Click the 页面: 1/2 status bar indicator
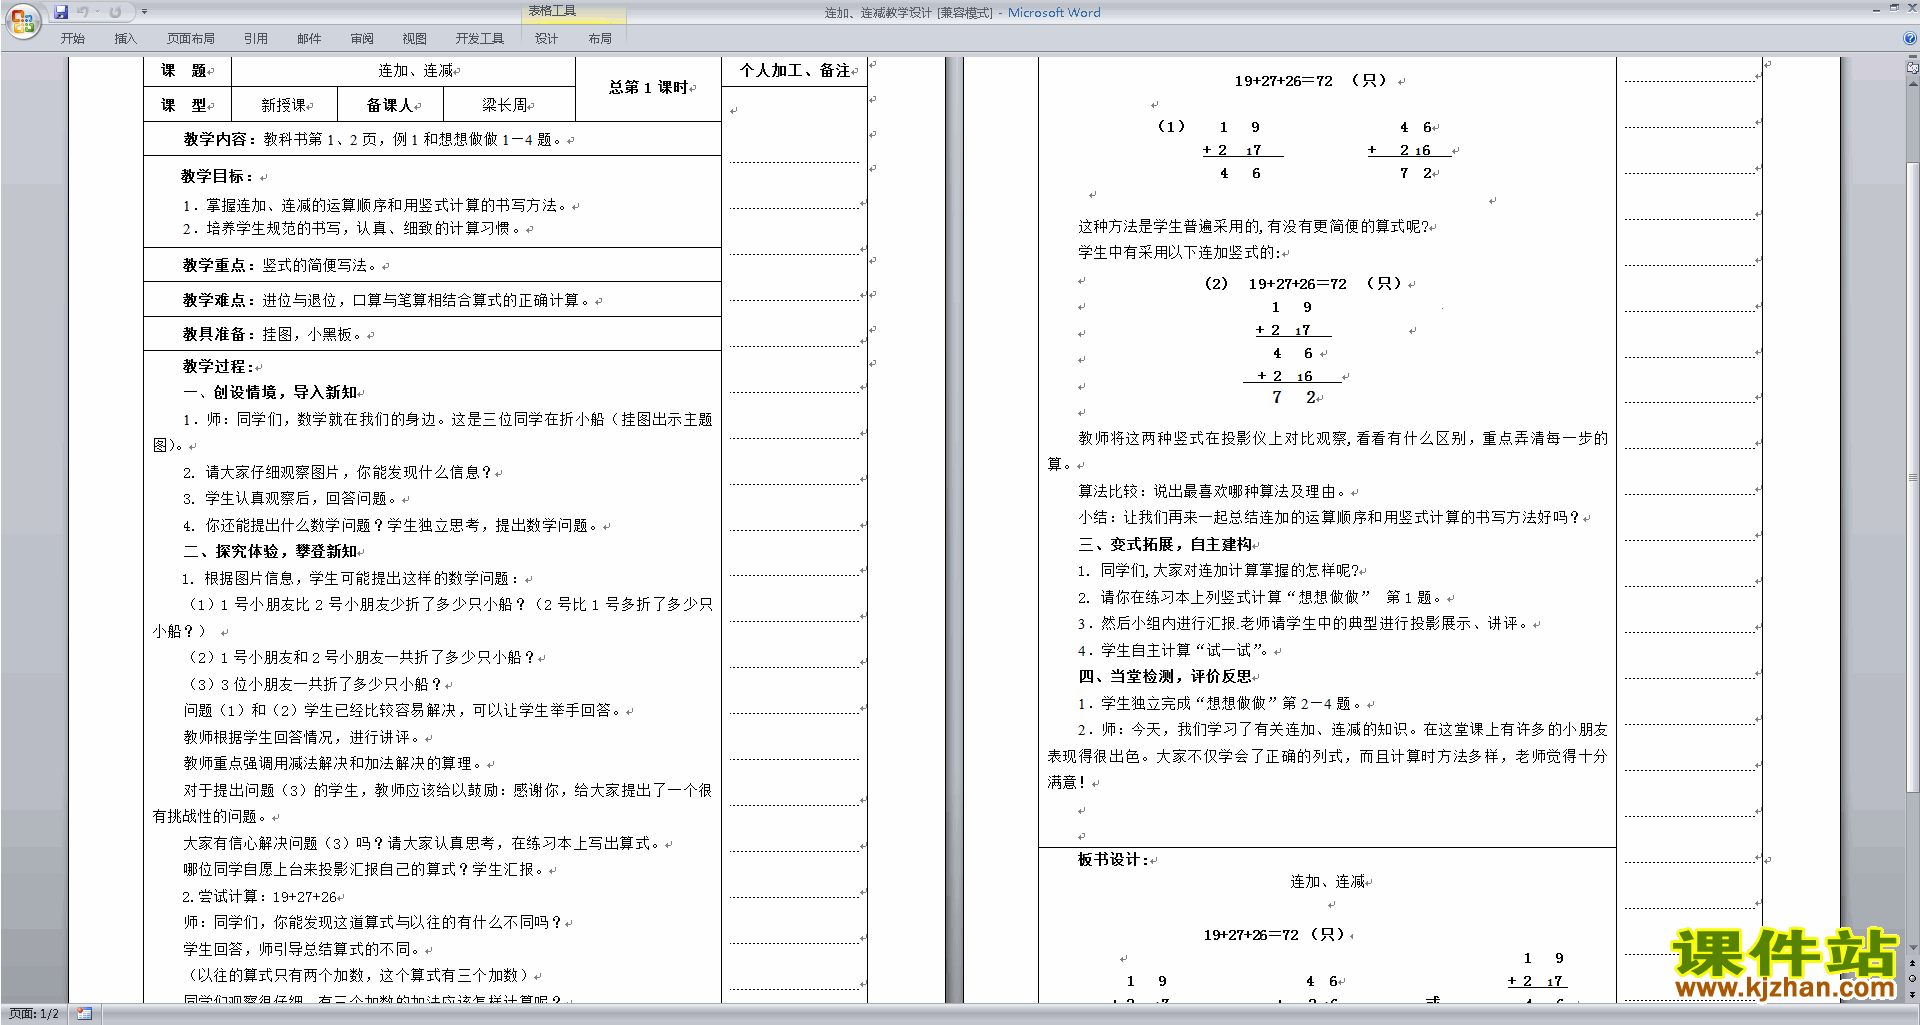 34,1014
